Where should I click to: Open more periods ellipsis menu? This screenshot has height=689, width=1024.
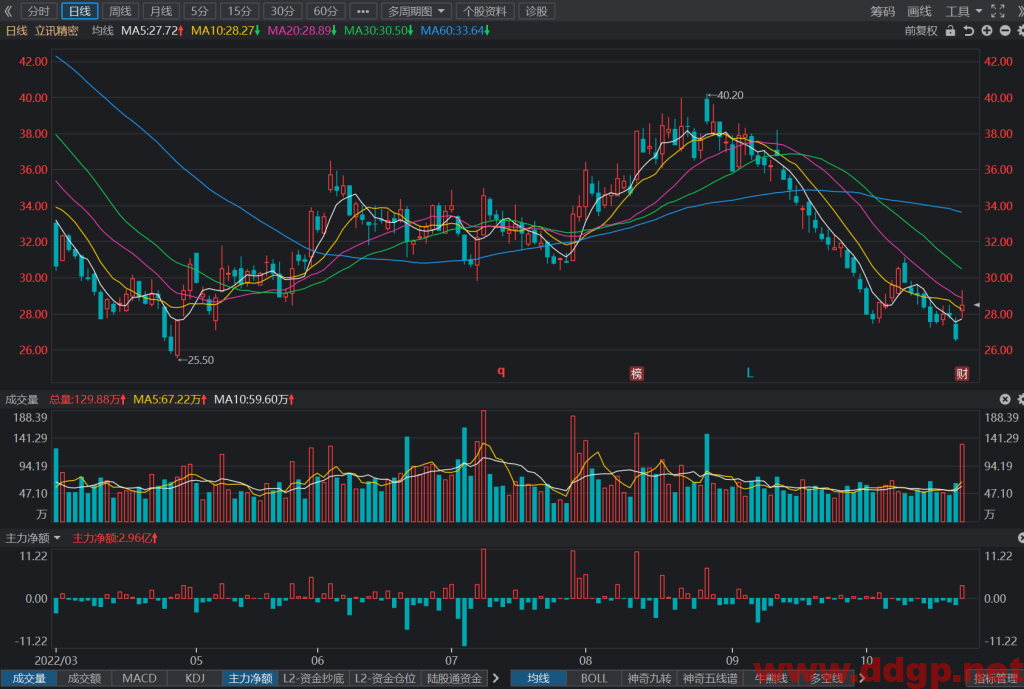click(x=363, y=11)
